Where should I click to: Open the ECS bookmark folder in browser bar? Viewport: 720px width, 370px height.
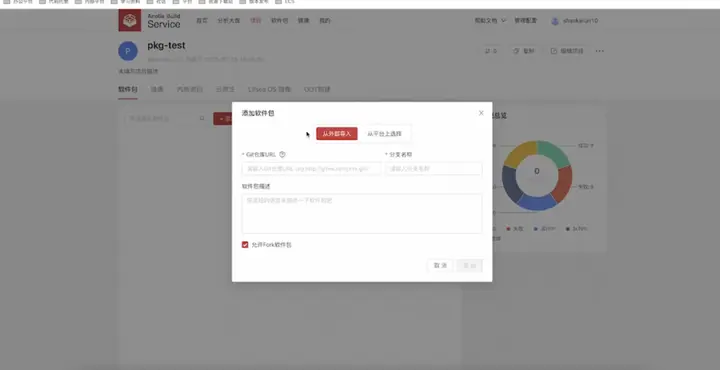point(284,2)
